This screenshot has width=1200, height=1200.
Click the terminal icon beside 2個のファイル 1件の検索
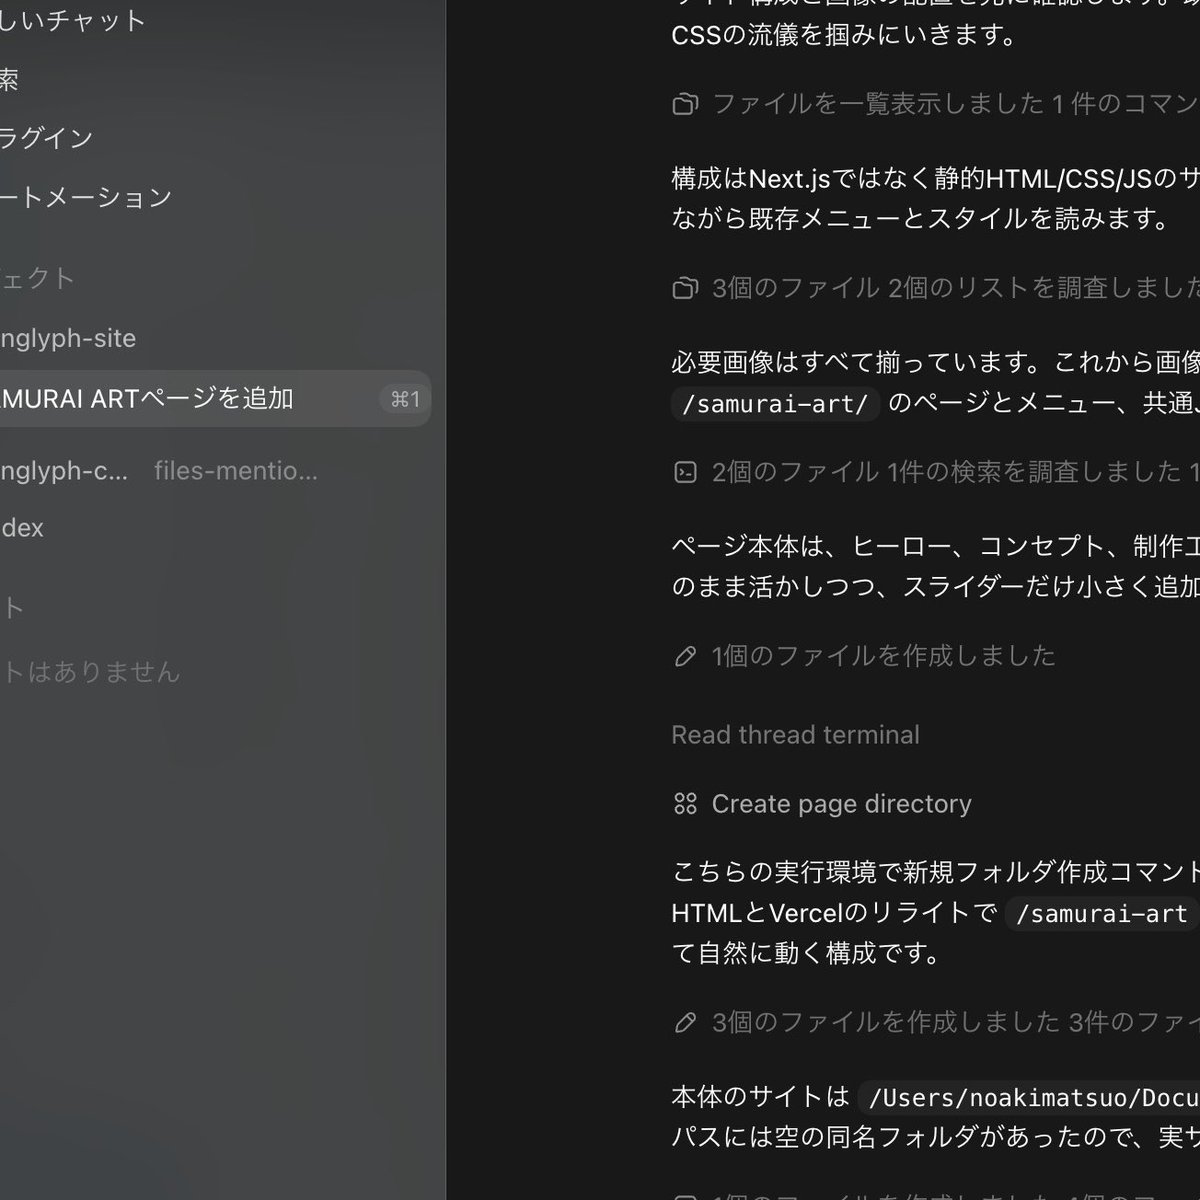685,472
